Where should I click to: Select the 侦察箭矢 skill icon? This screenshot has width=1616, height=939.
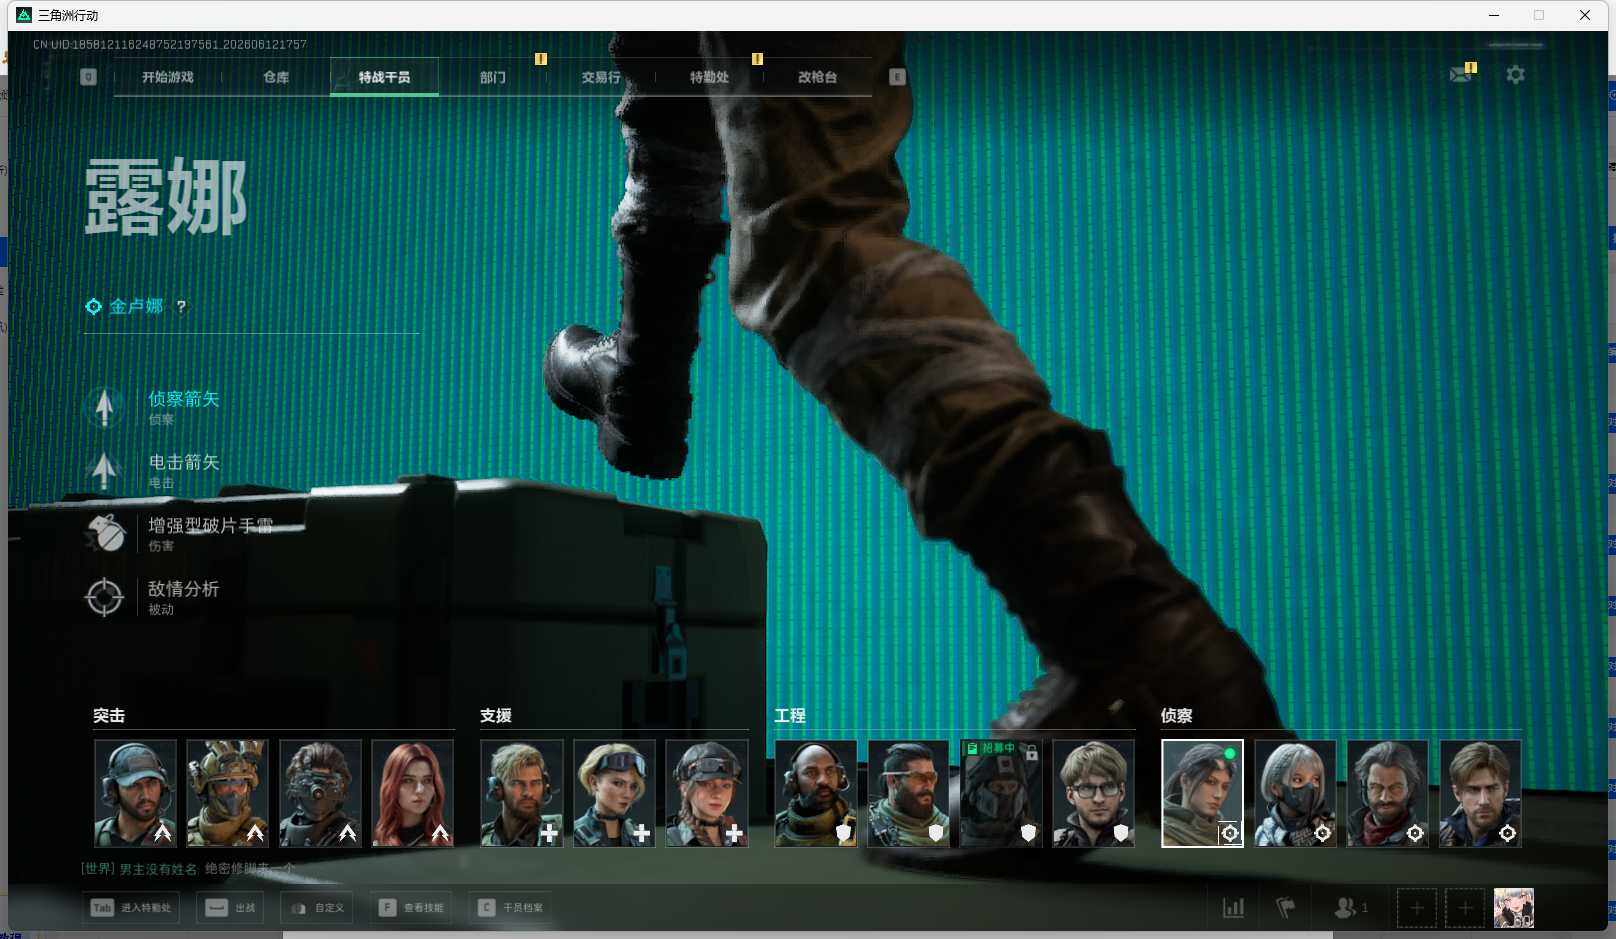coord(104,407)
